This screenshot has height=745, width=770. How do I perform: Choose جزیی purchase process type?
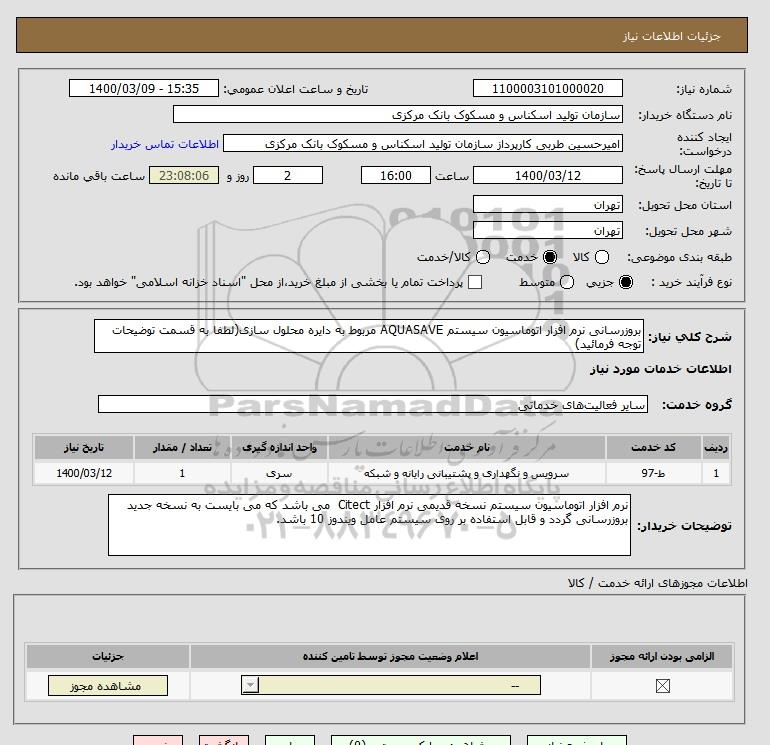coord(626,282)
